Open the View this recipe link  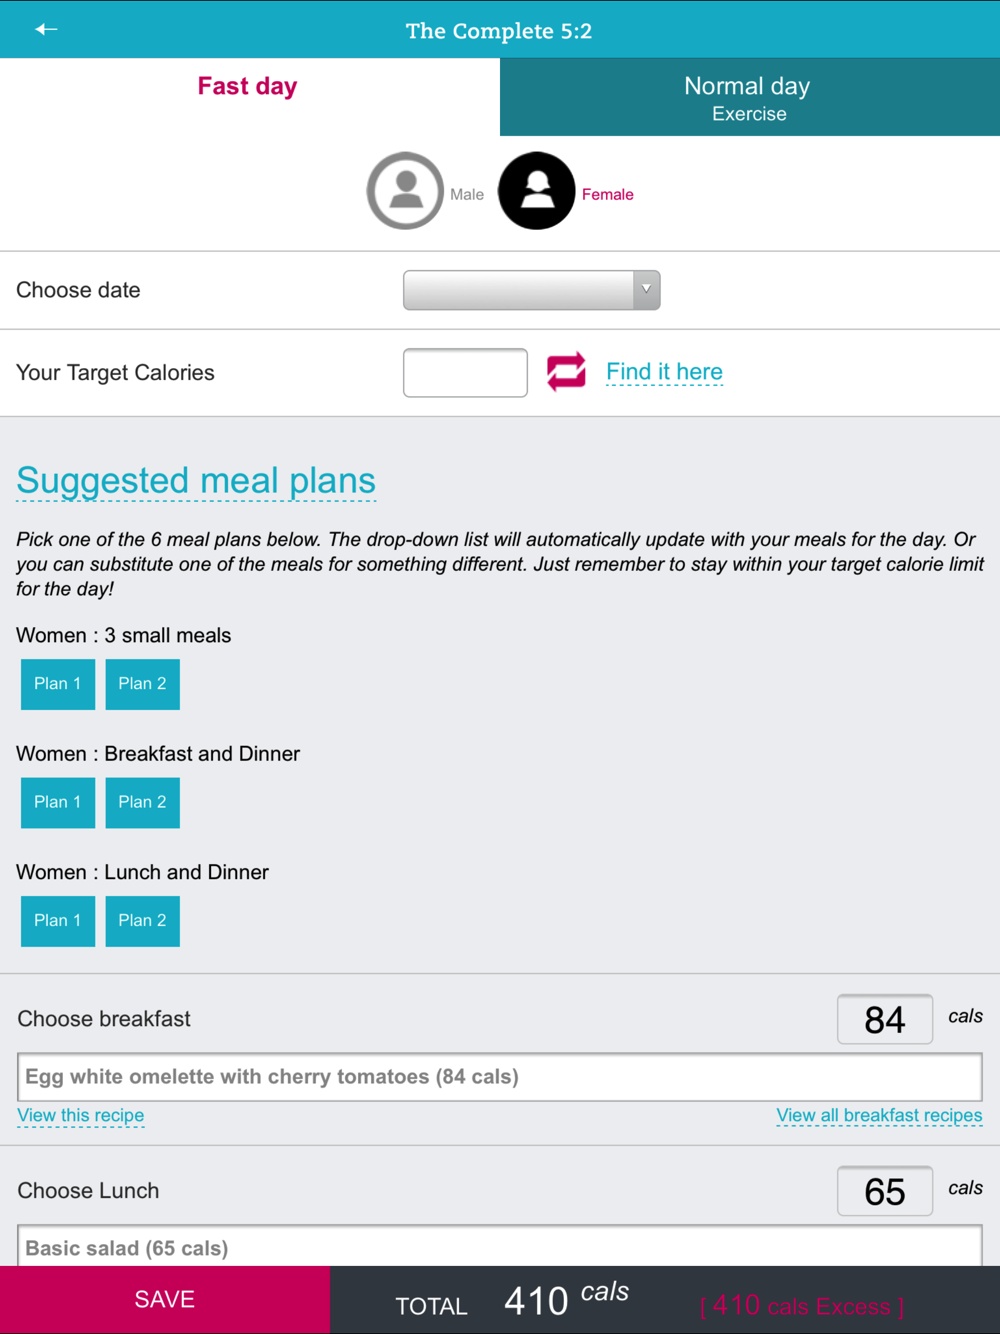coord(81,1115)
